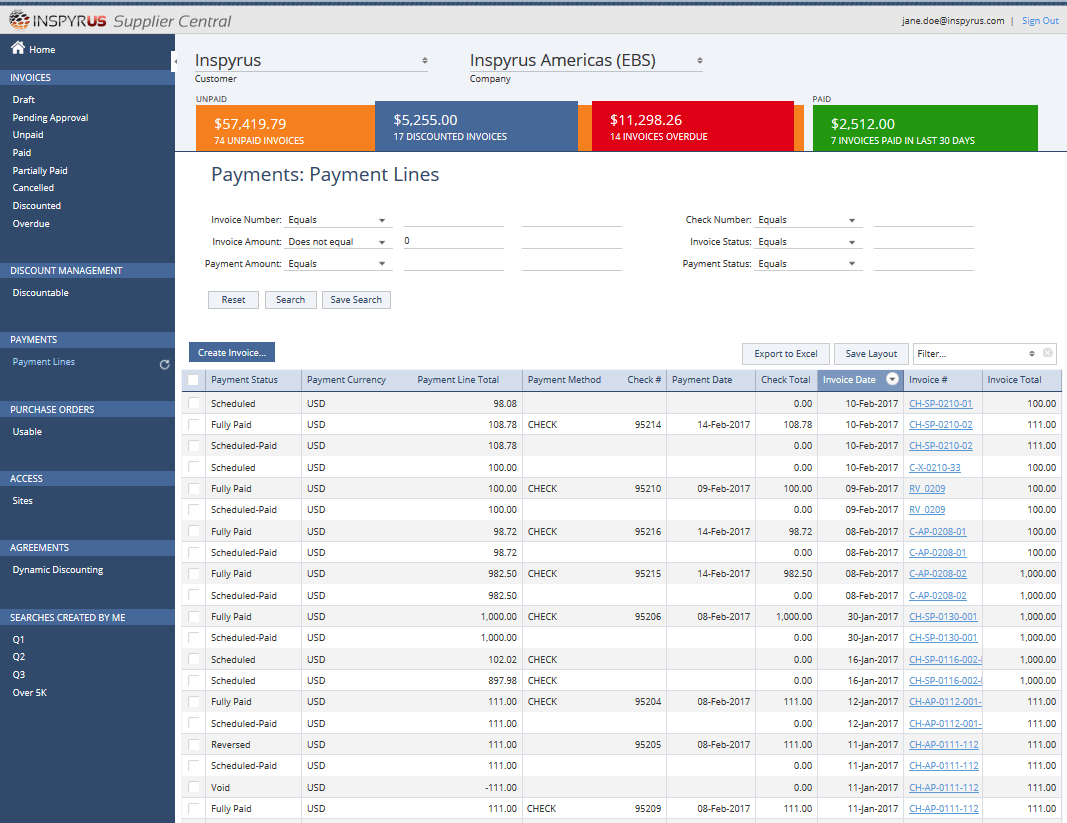Click the Save Search button

click(x=356, y=300)
